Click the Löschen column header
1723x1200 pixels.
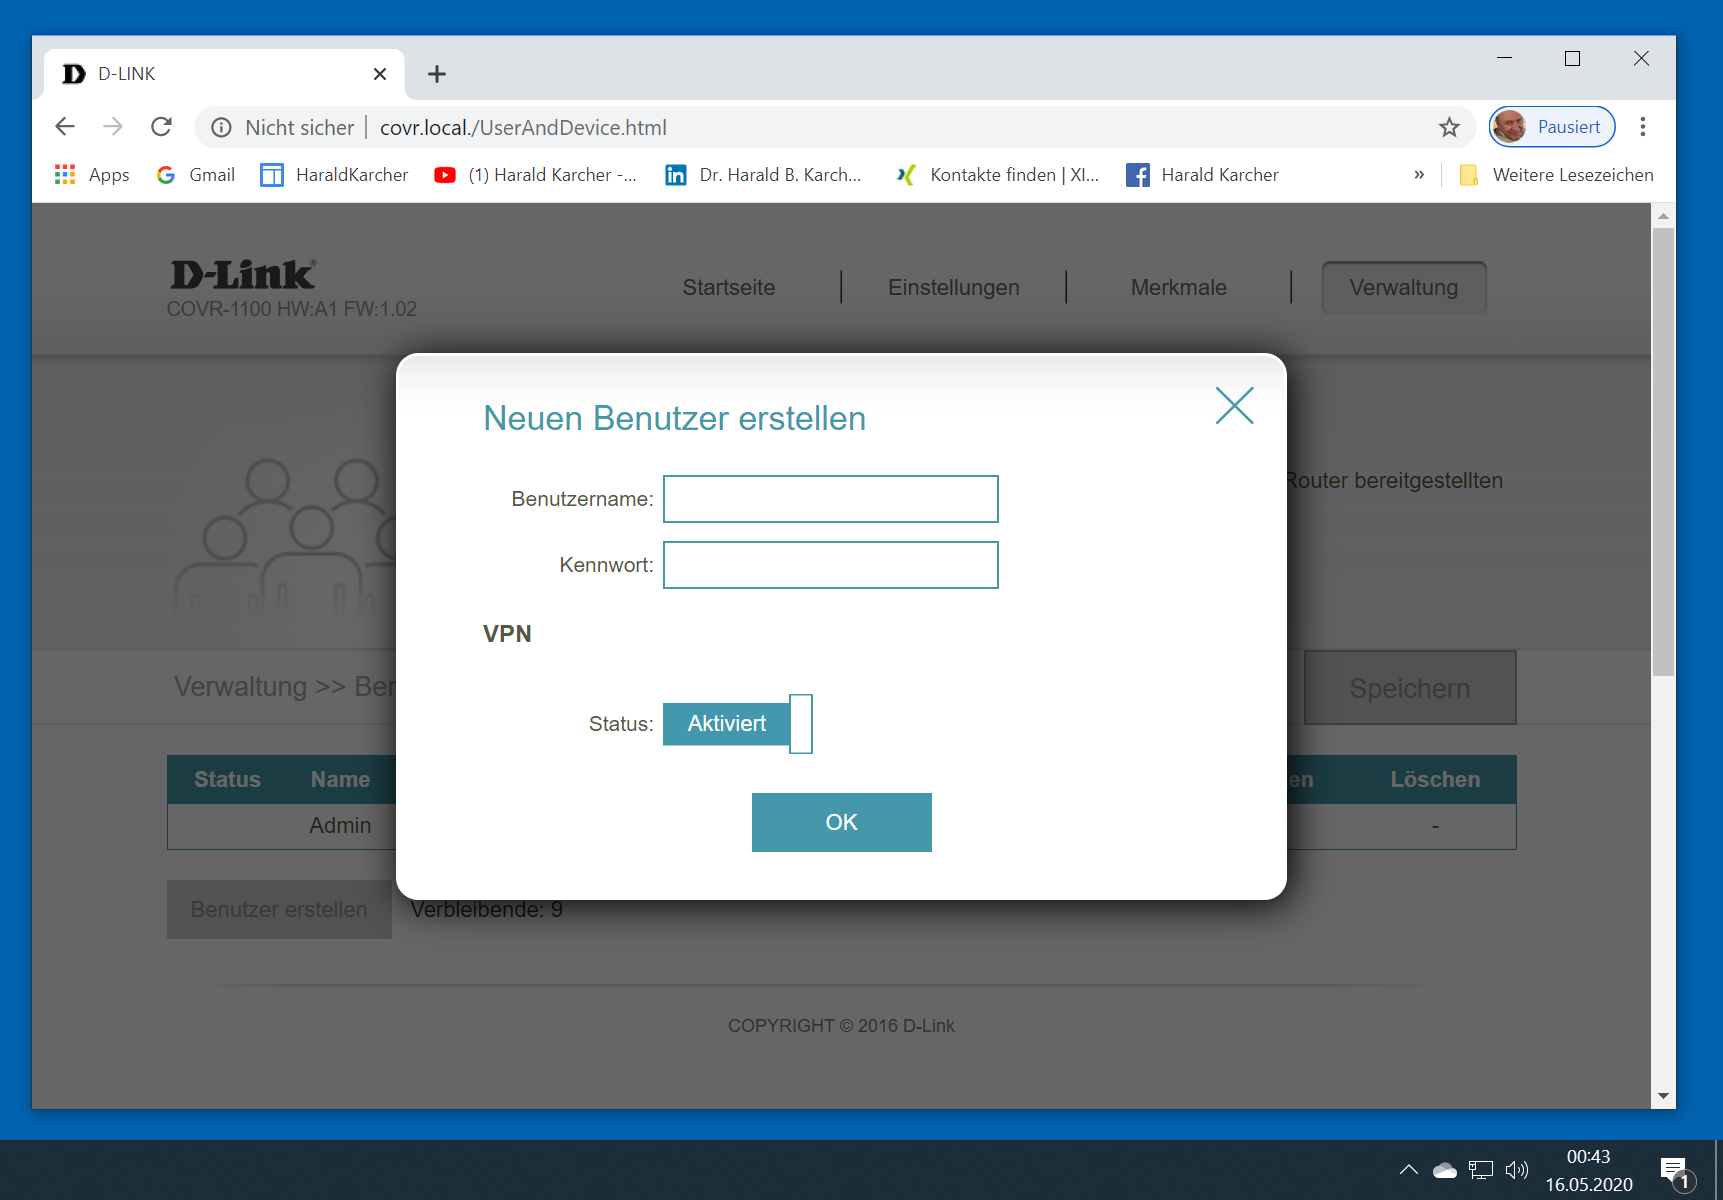coord(1435,780)
